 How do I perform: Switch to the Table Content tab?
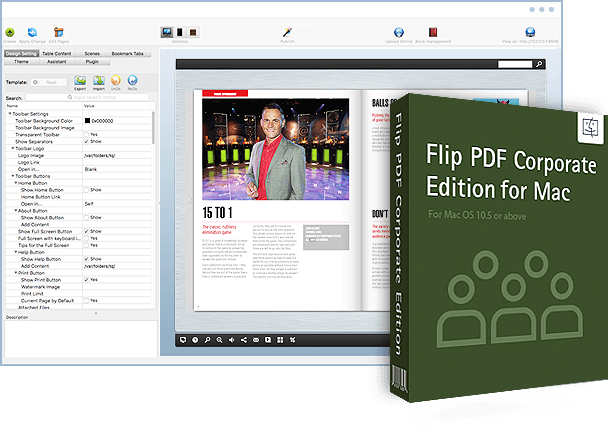click(57, 53)
